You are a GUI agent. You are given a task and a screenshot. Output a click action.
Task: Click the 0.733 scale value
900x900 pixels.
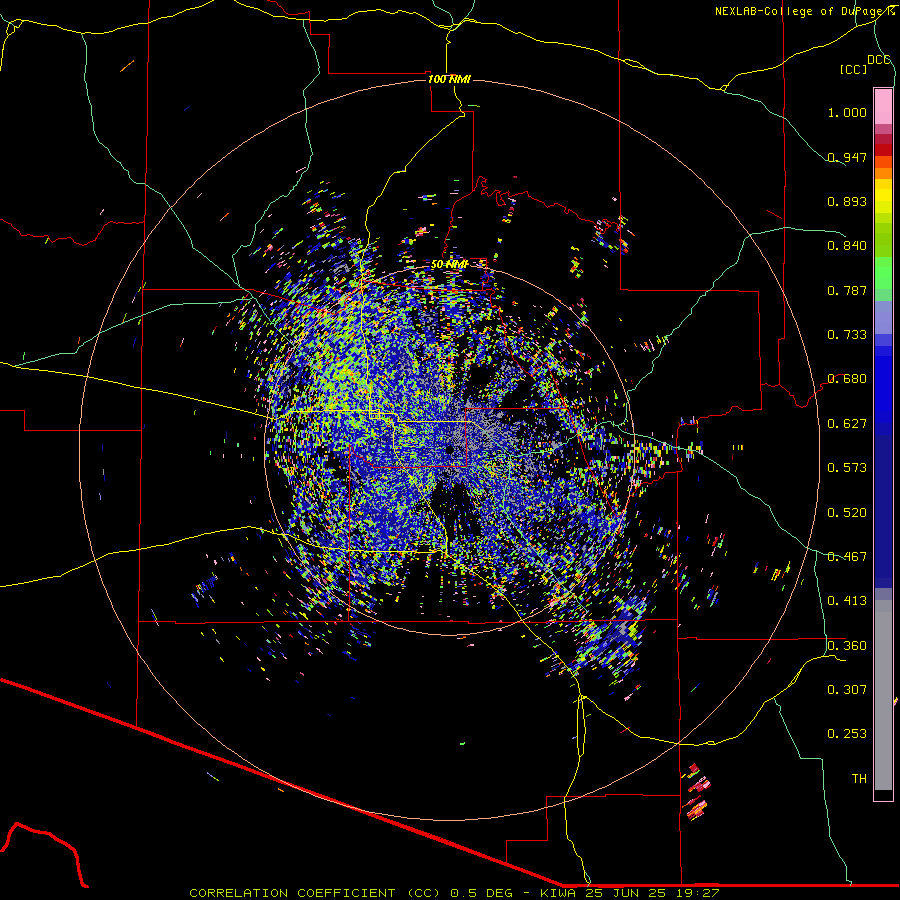(847, 335)
